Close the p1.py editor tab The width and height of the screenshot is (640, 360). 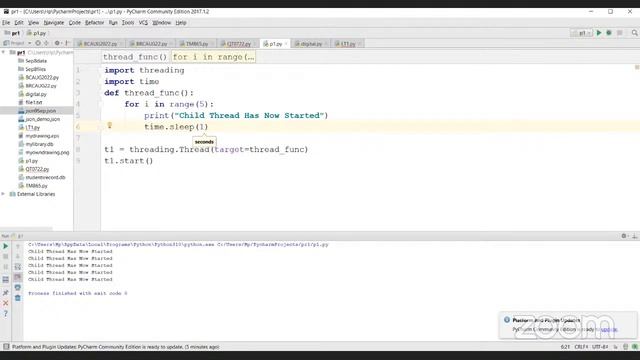point(286,44)
